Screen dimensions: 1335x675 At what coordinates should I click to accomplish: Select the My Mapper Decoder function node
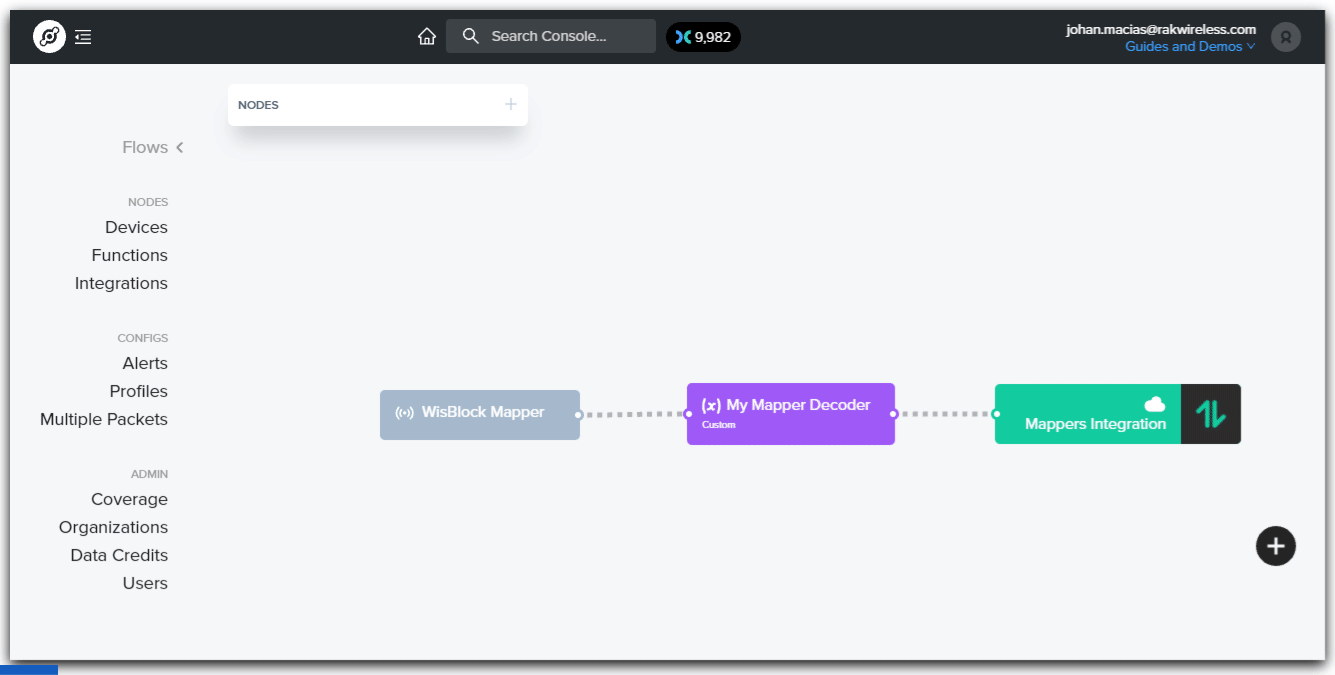point(791,414)
